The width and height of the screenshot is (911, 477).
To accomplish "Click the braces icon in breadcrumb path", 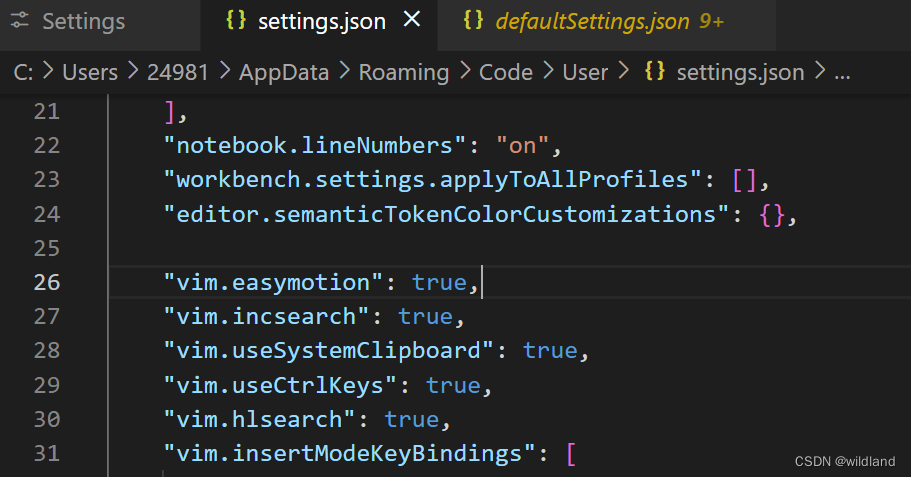I will tap(655, 71).
